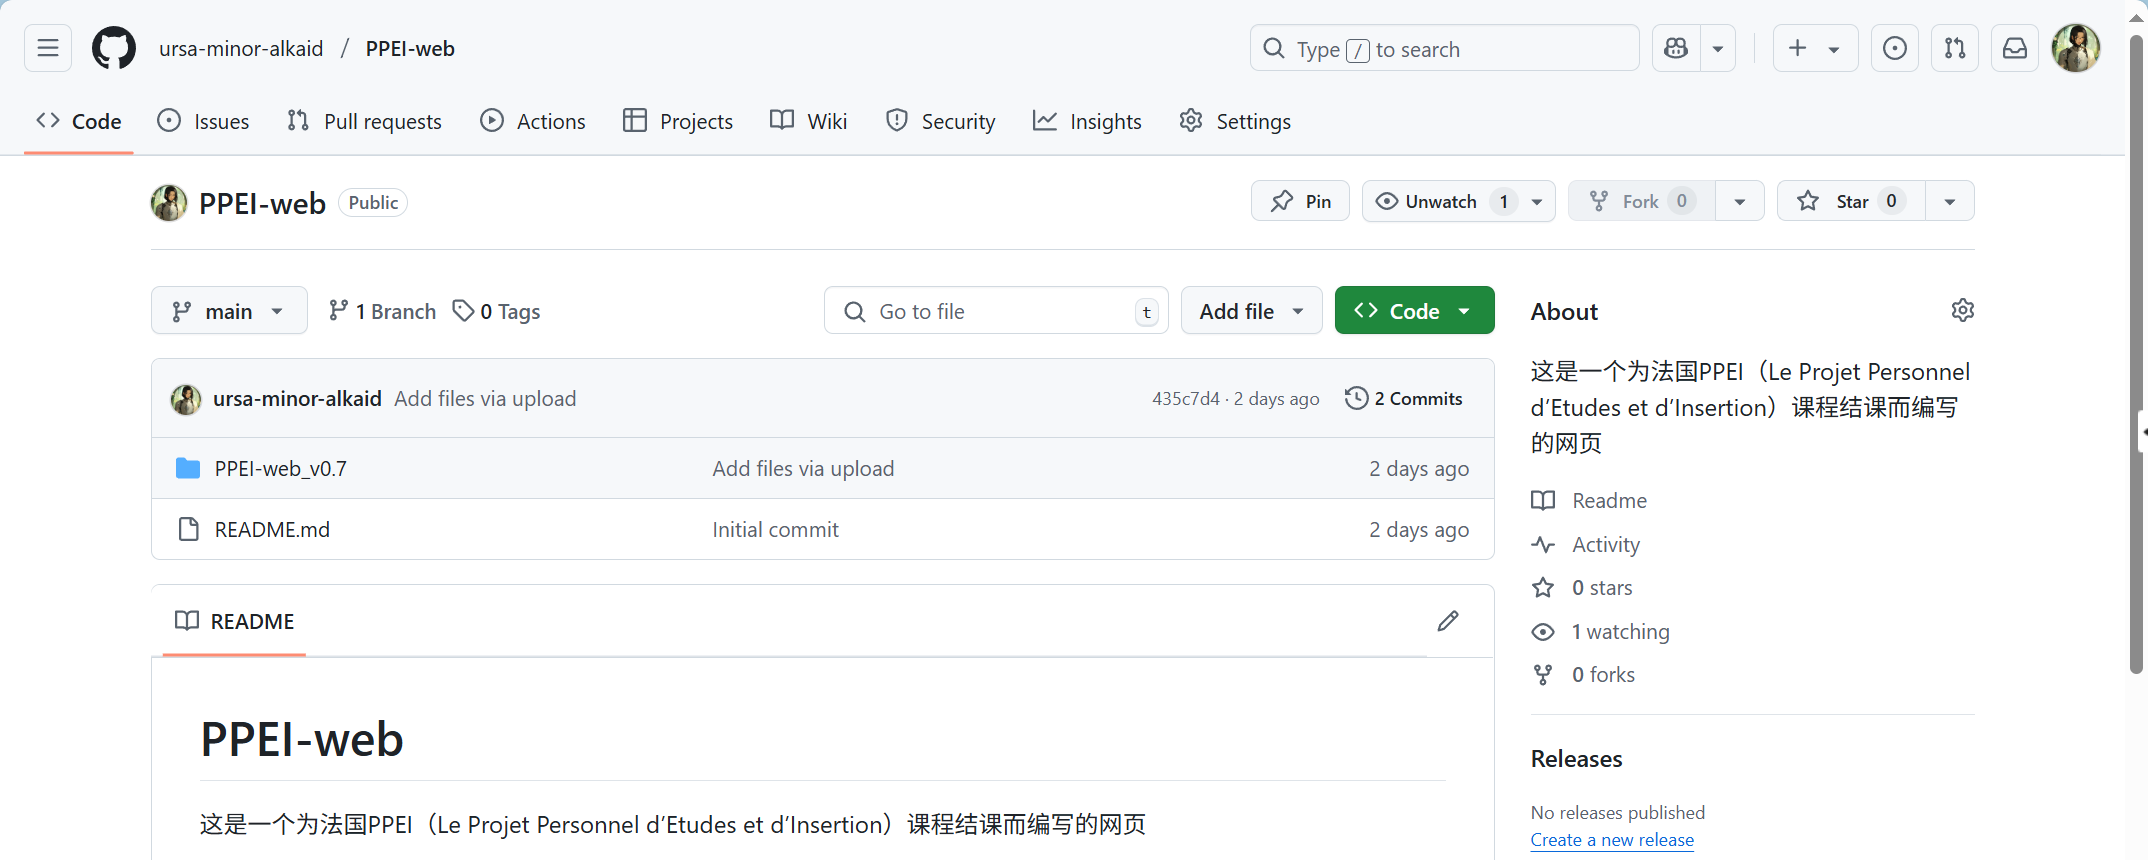View the 2 Commits history
Screen dimensions: 2148x860
[1404, 398]
